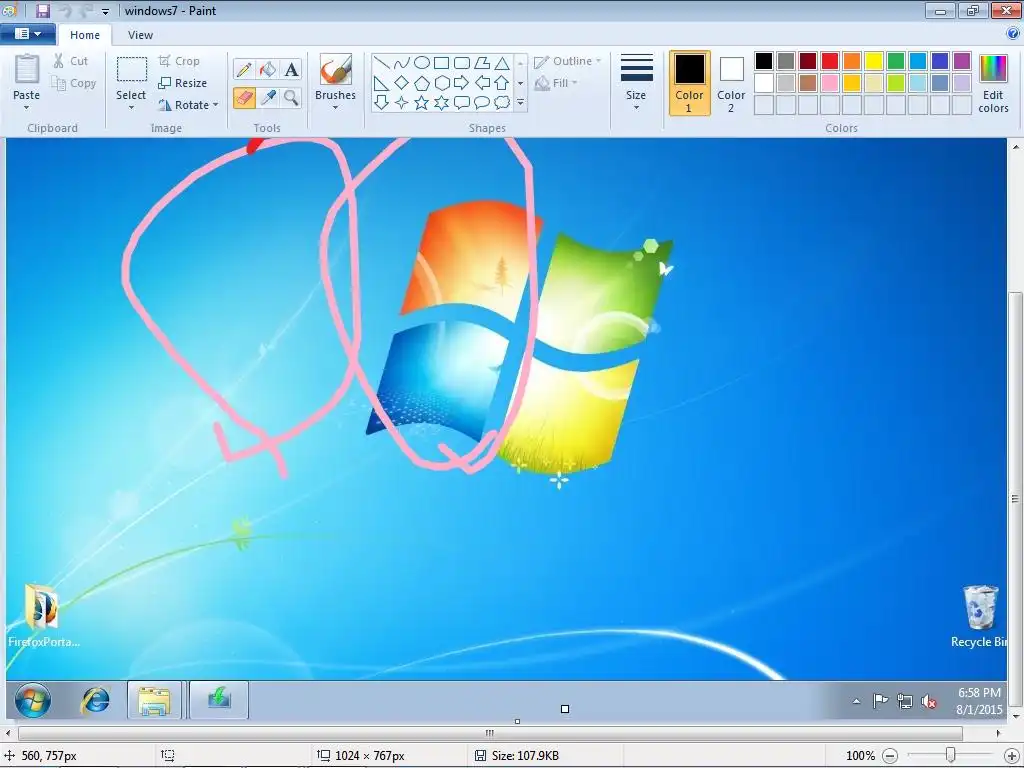
Task: Choose the Cloud callout shape
Action: tap(502, 103)
